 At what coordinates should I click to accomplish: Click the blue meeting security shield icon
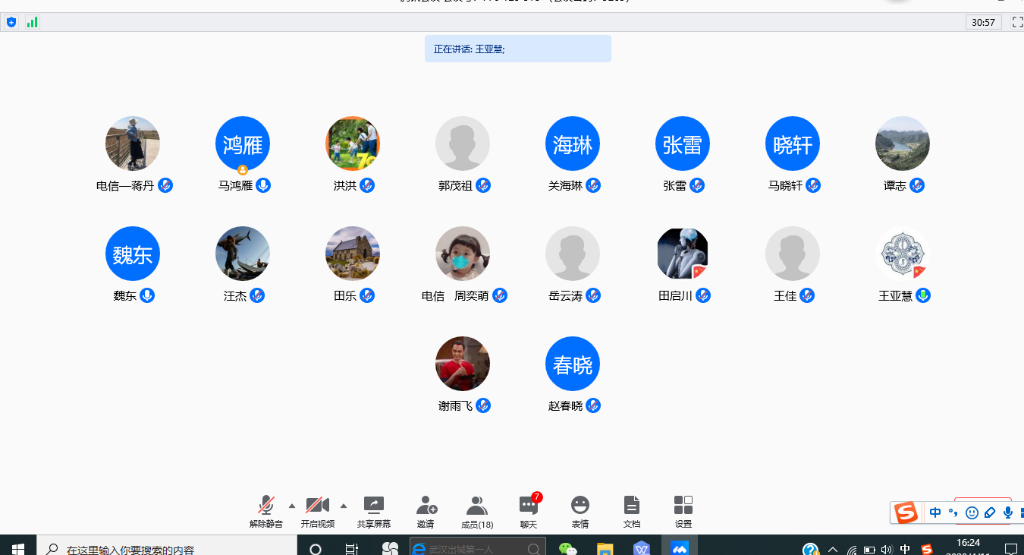(12, 22)
